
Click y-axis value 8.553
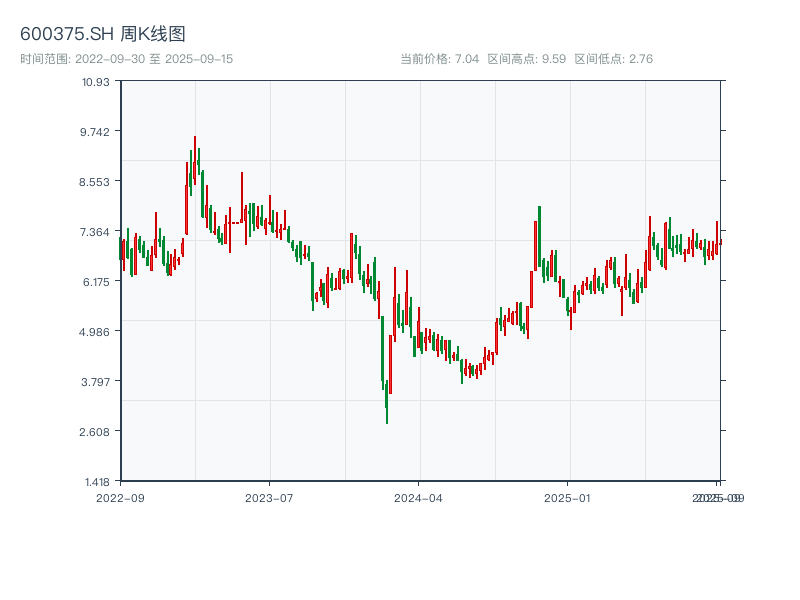[x=94, y=182]
